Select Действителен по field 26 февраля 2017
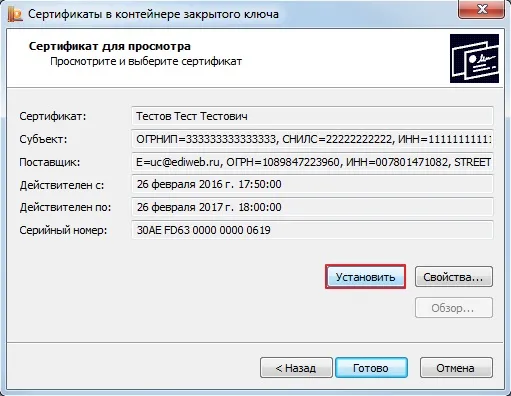This screenshot has width=511, height=396. pyautogui.click(x=312, y=207)
